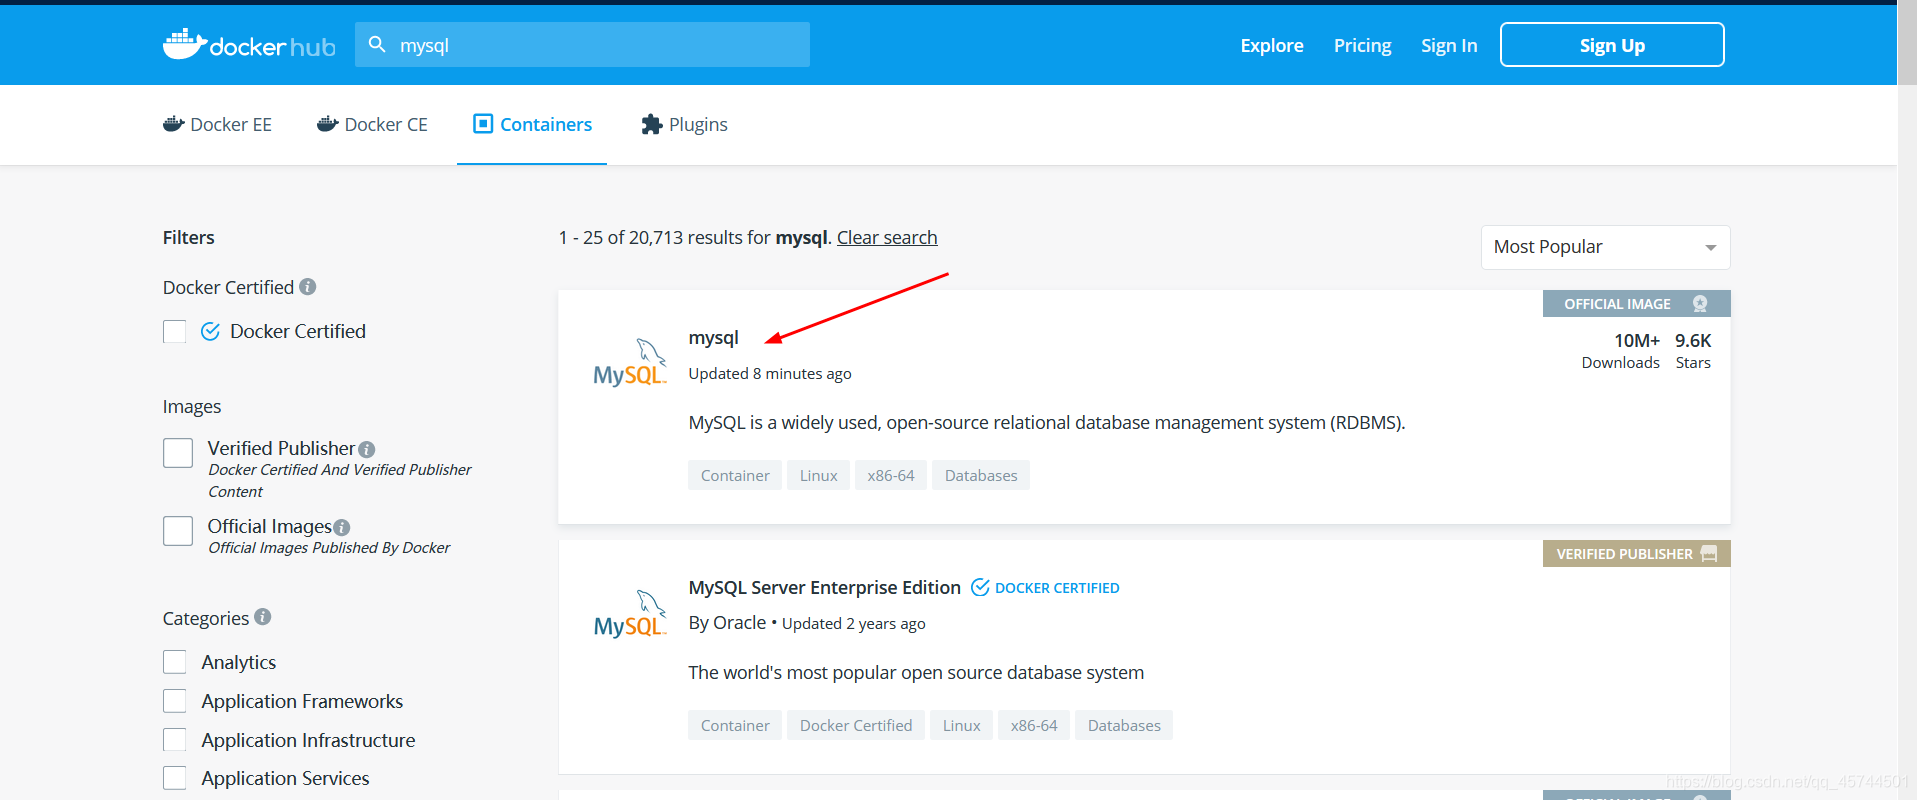
Task: Switch to the Plugins tab
Action: pos(684,124)
